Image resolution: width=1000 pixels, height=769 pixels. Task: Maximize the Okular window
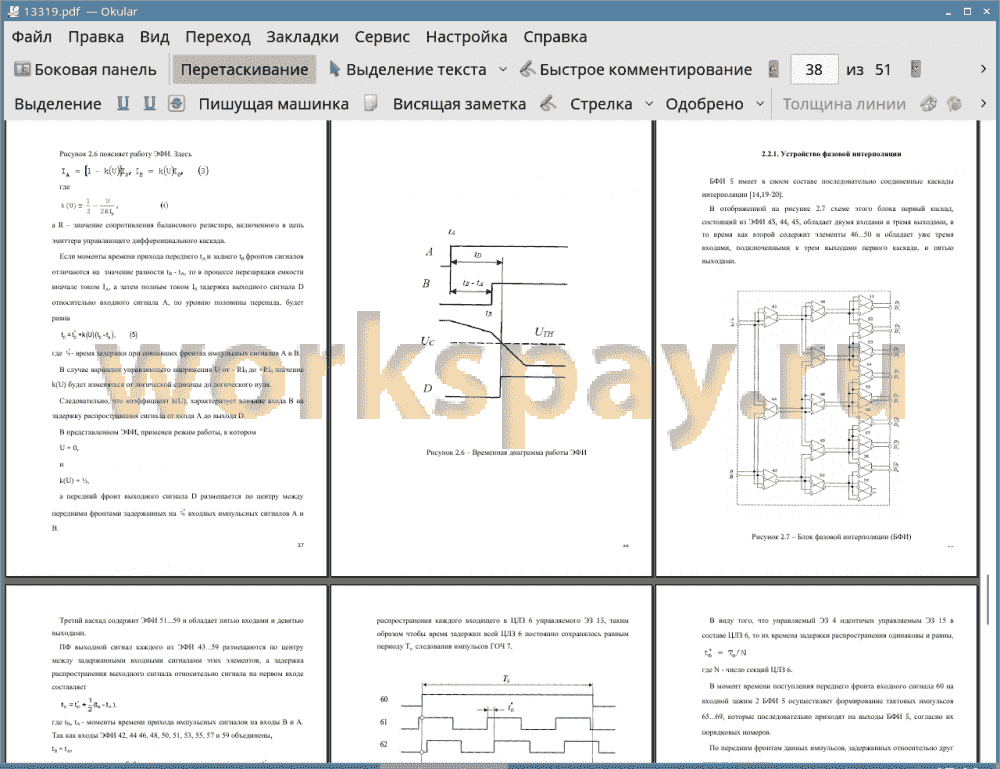pyautogui.click(x=967, y=11)
